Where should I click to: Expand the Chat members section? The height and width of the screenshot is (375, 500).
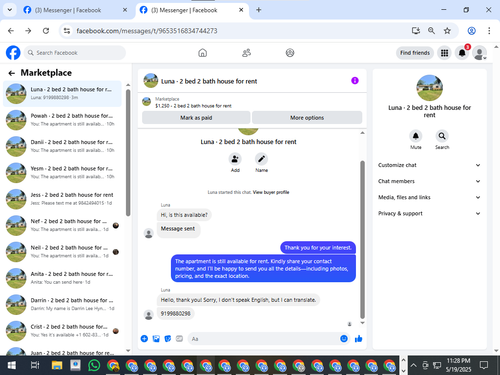429,181
